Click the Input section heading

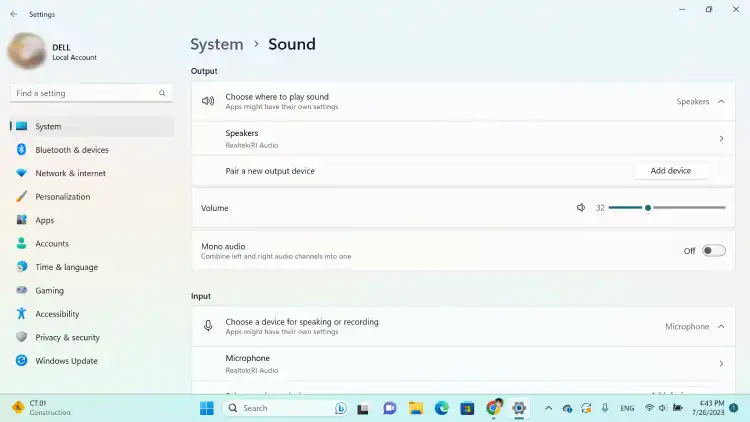201,296
